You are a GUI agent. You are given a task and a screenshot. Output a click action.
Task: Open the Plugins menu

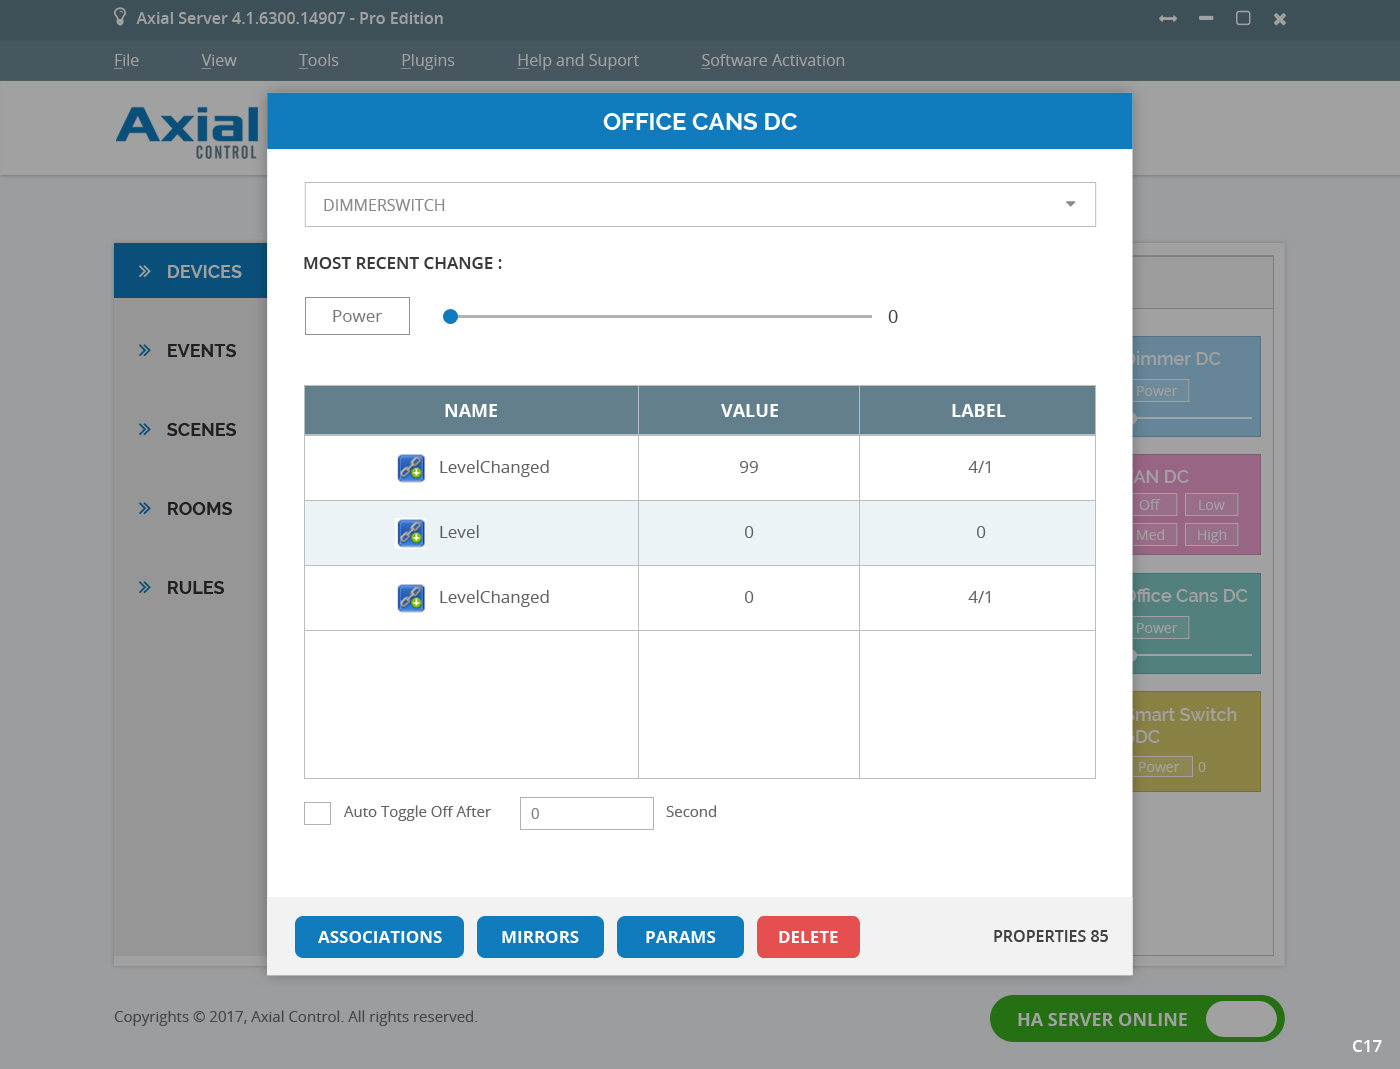pos(427,60)
